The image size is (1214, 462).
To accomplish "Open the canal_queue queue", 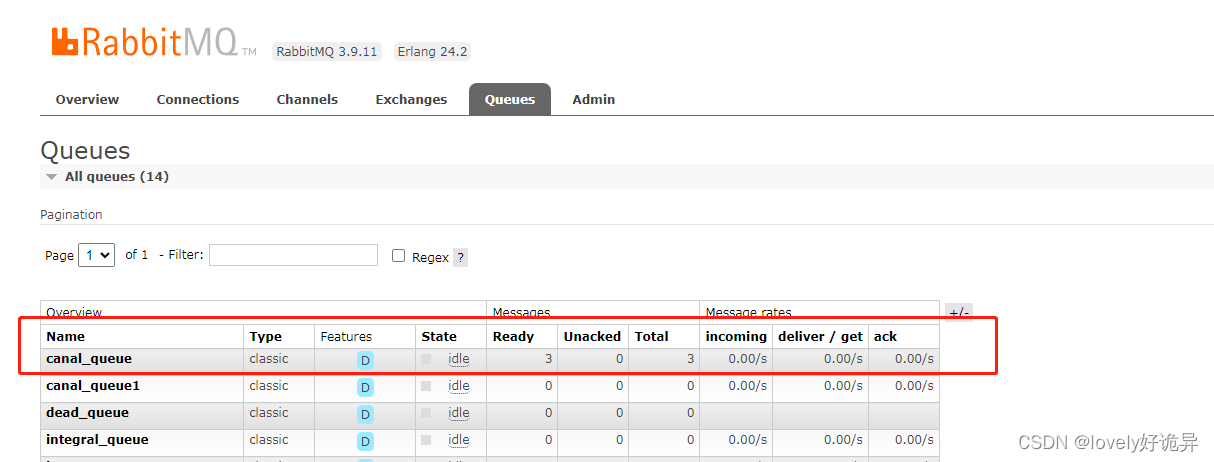I will click(89, 358).
